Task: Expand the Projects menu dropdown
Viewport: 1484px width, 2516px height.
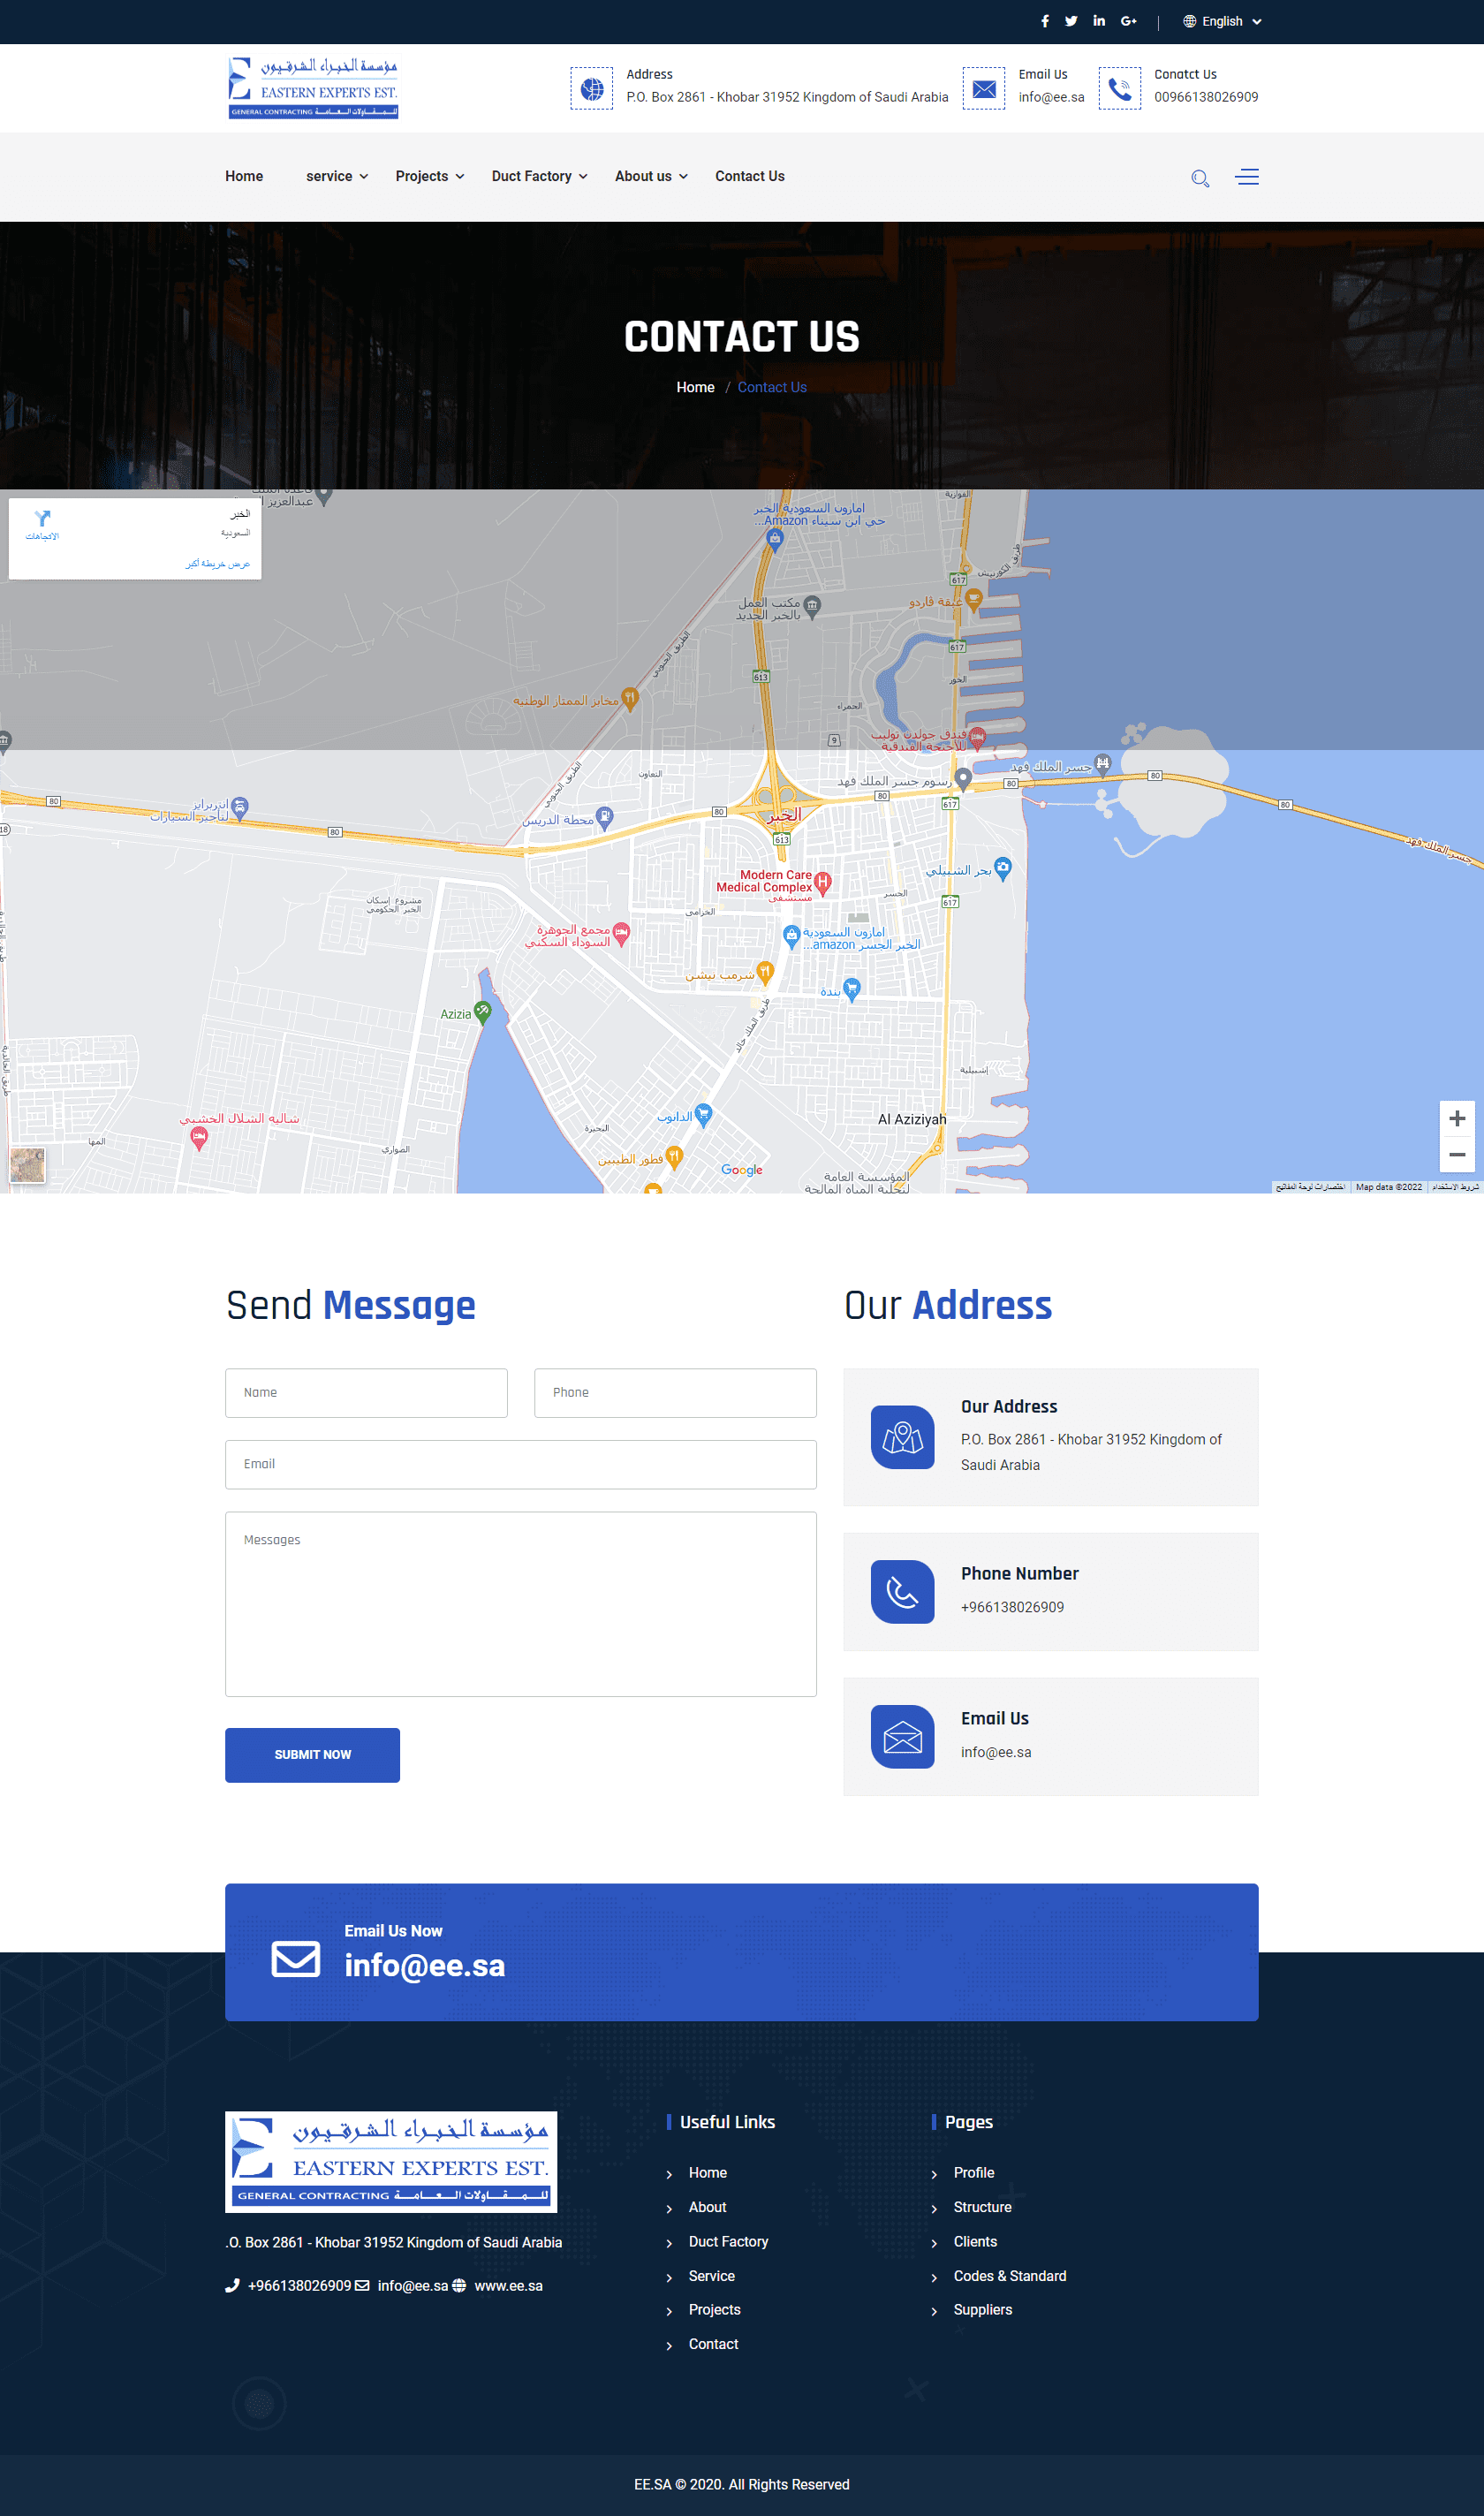Action: coord(429,176)
